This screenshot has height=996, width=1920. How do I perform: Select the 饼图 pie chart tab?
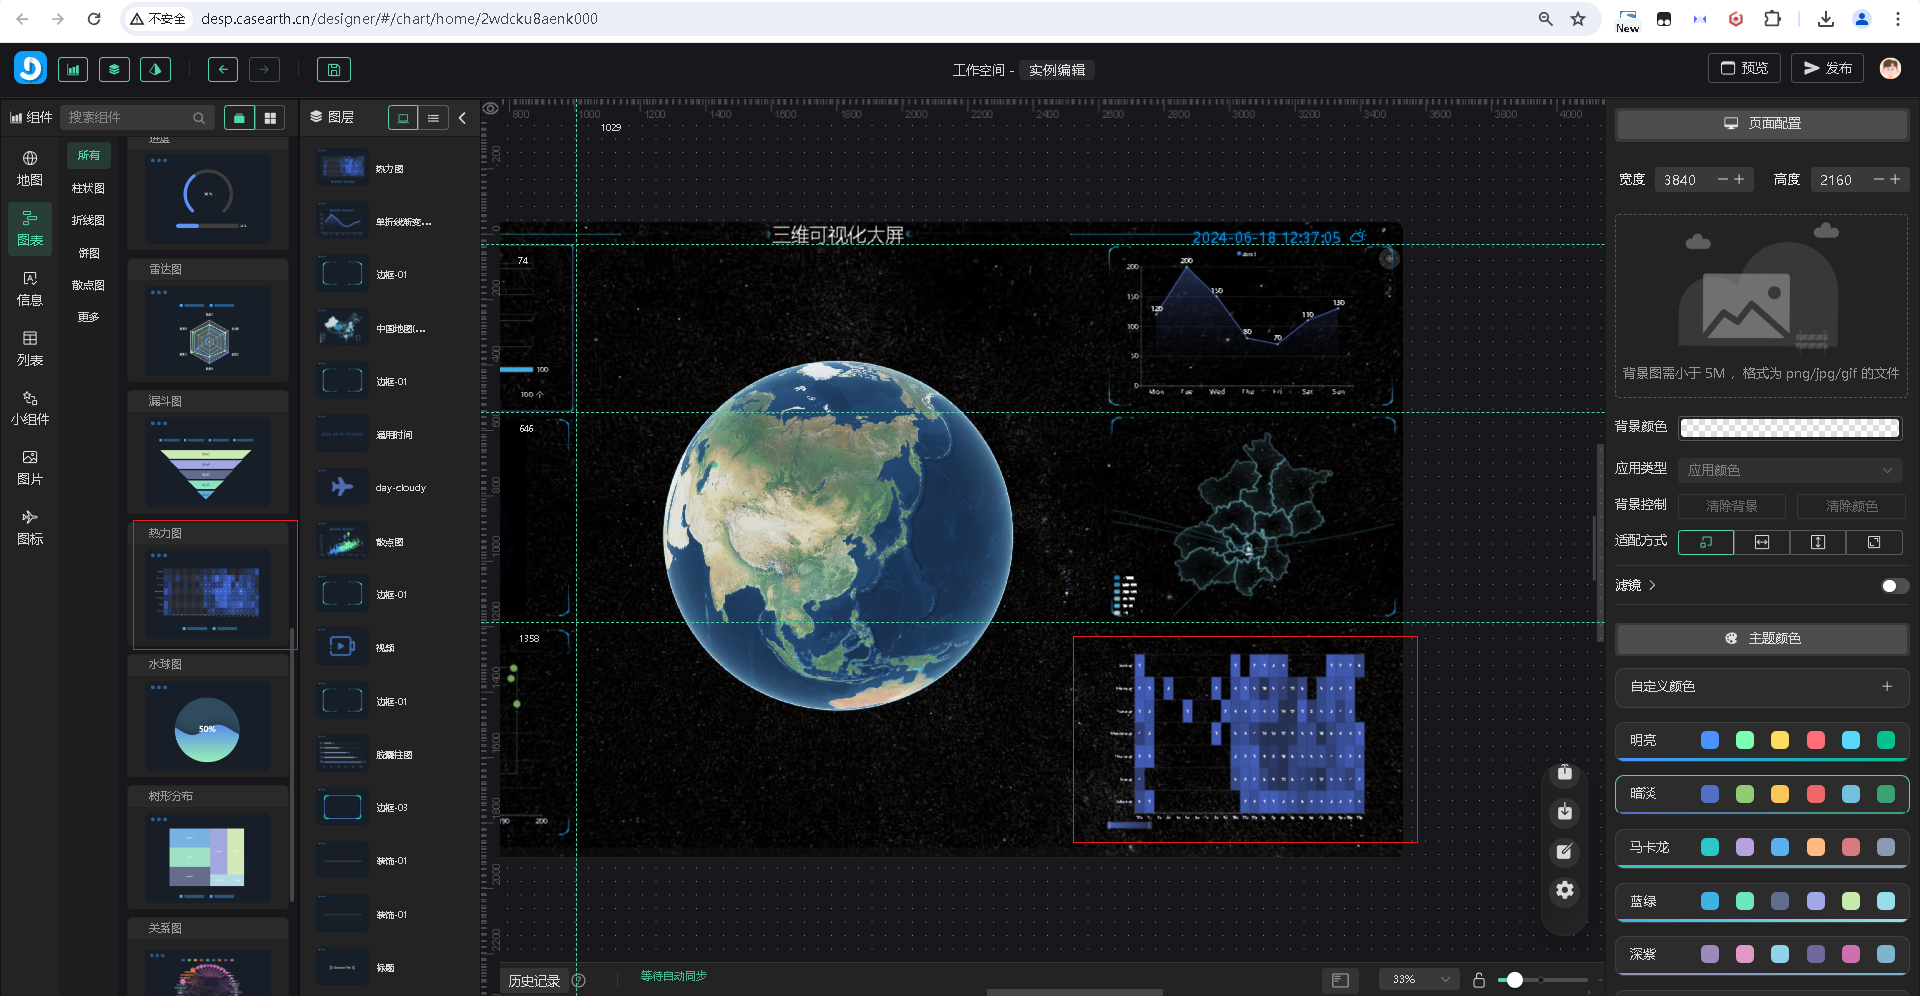click(x=88, y=253)
